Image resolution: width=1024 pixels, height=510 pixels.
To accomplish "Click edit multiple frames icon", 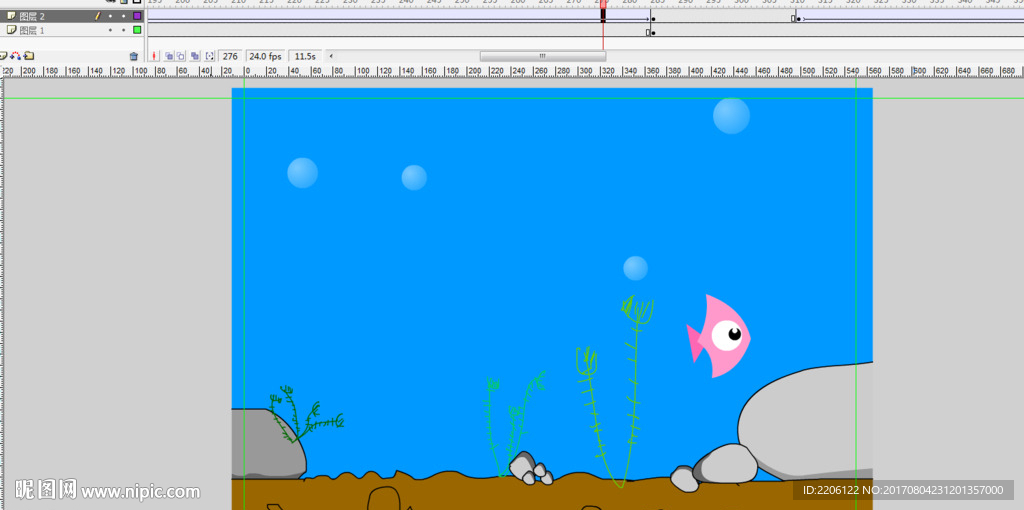I will pyautogui.click(x=195, y=56).
